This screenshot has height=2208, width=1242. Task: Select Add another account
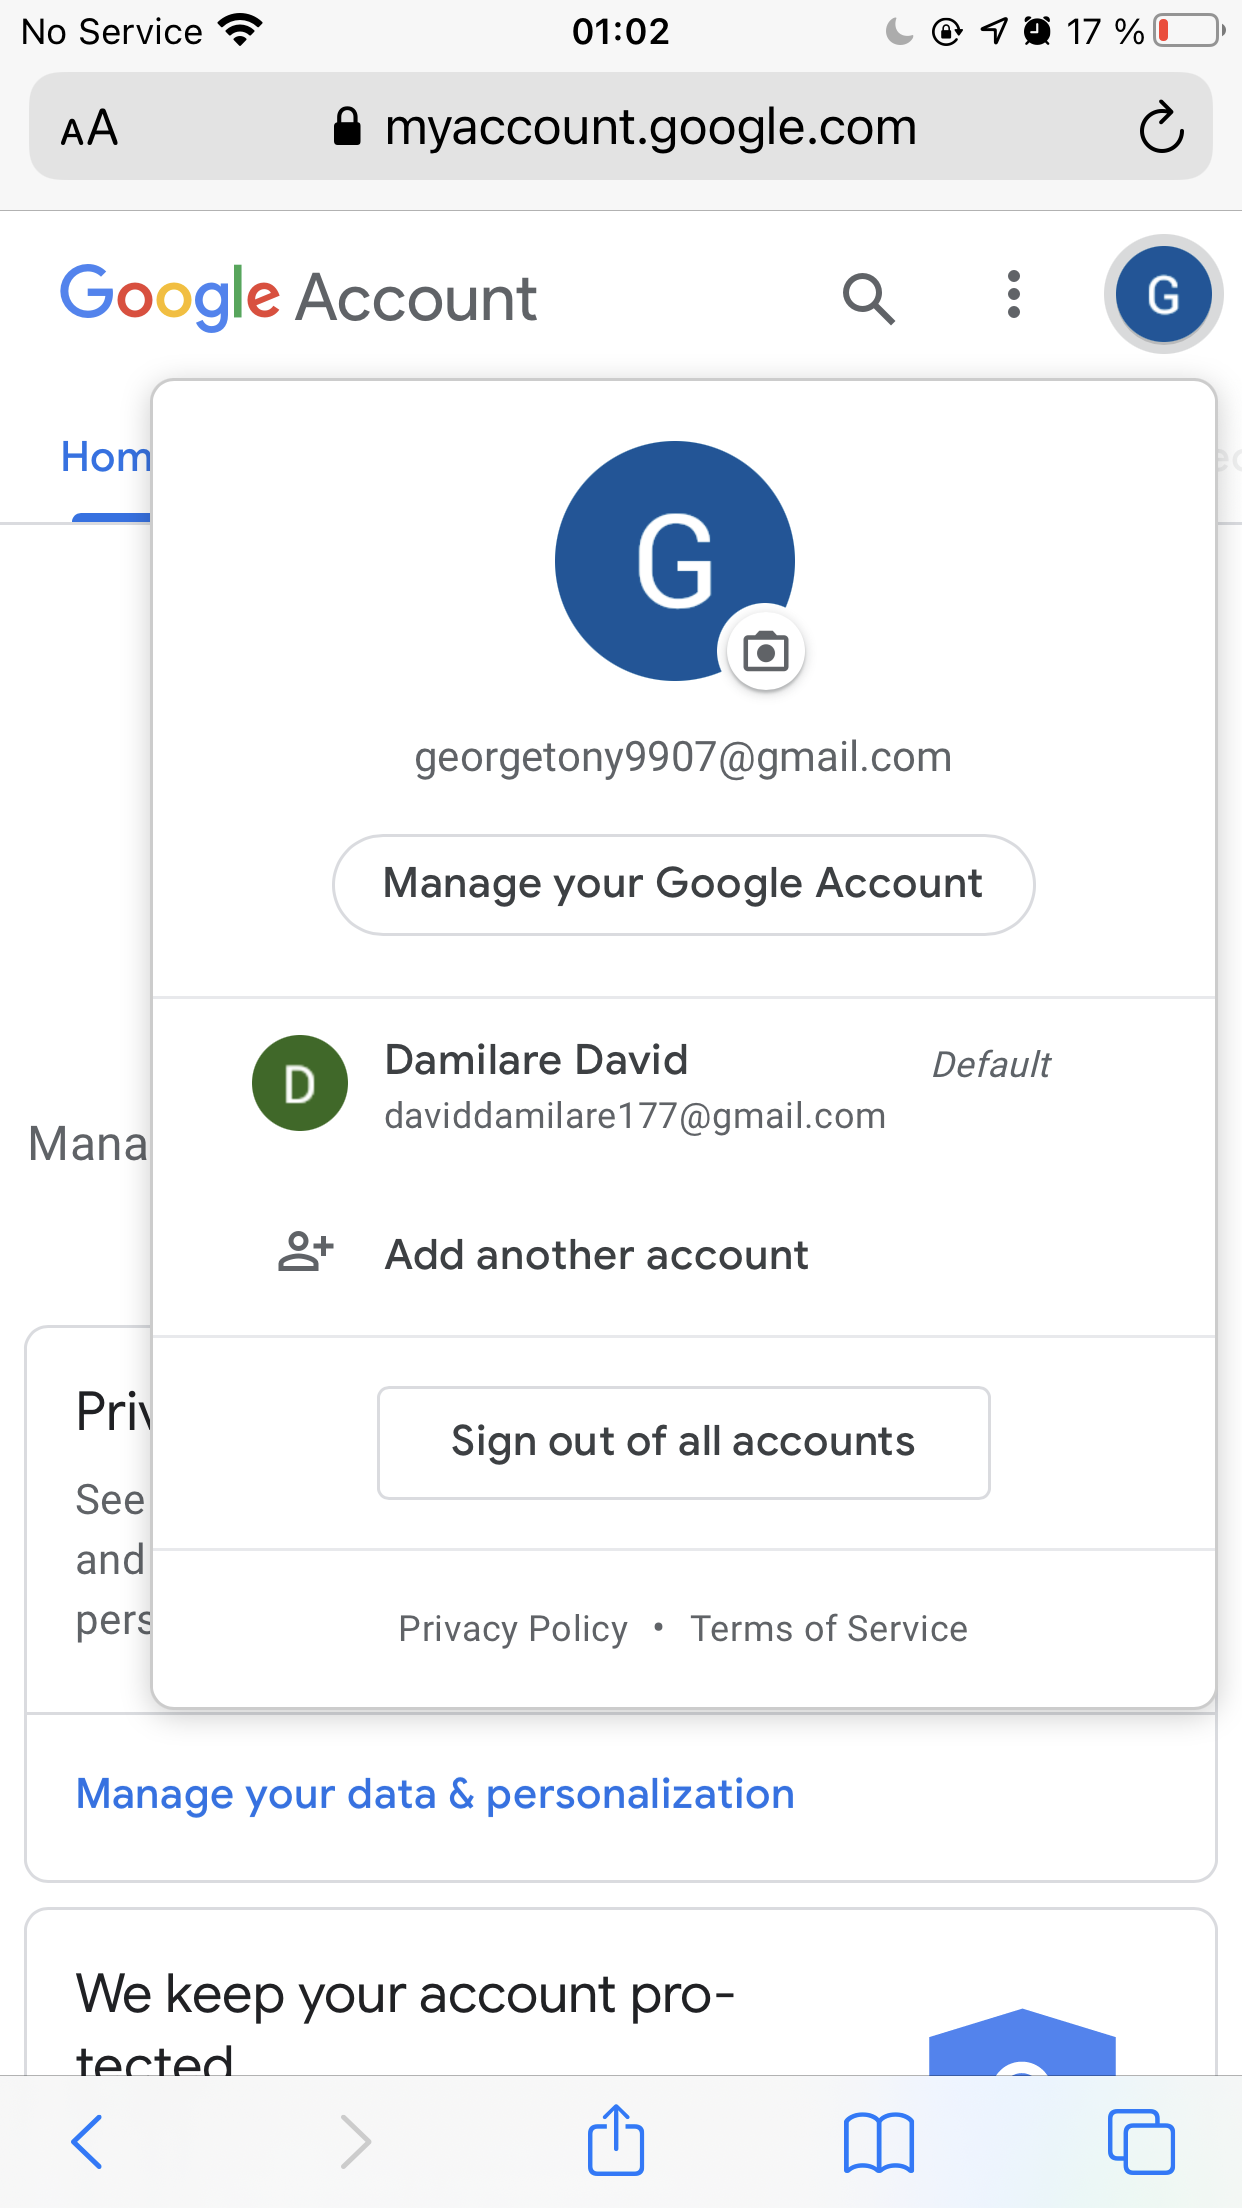pos(597,1255)
